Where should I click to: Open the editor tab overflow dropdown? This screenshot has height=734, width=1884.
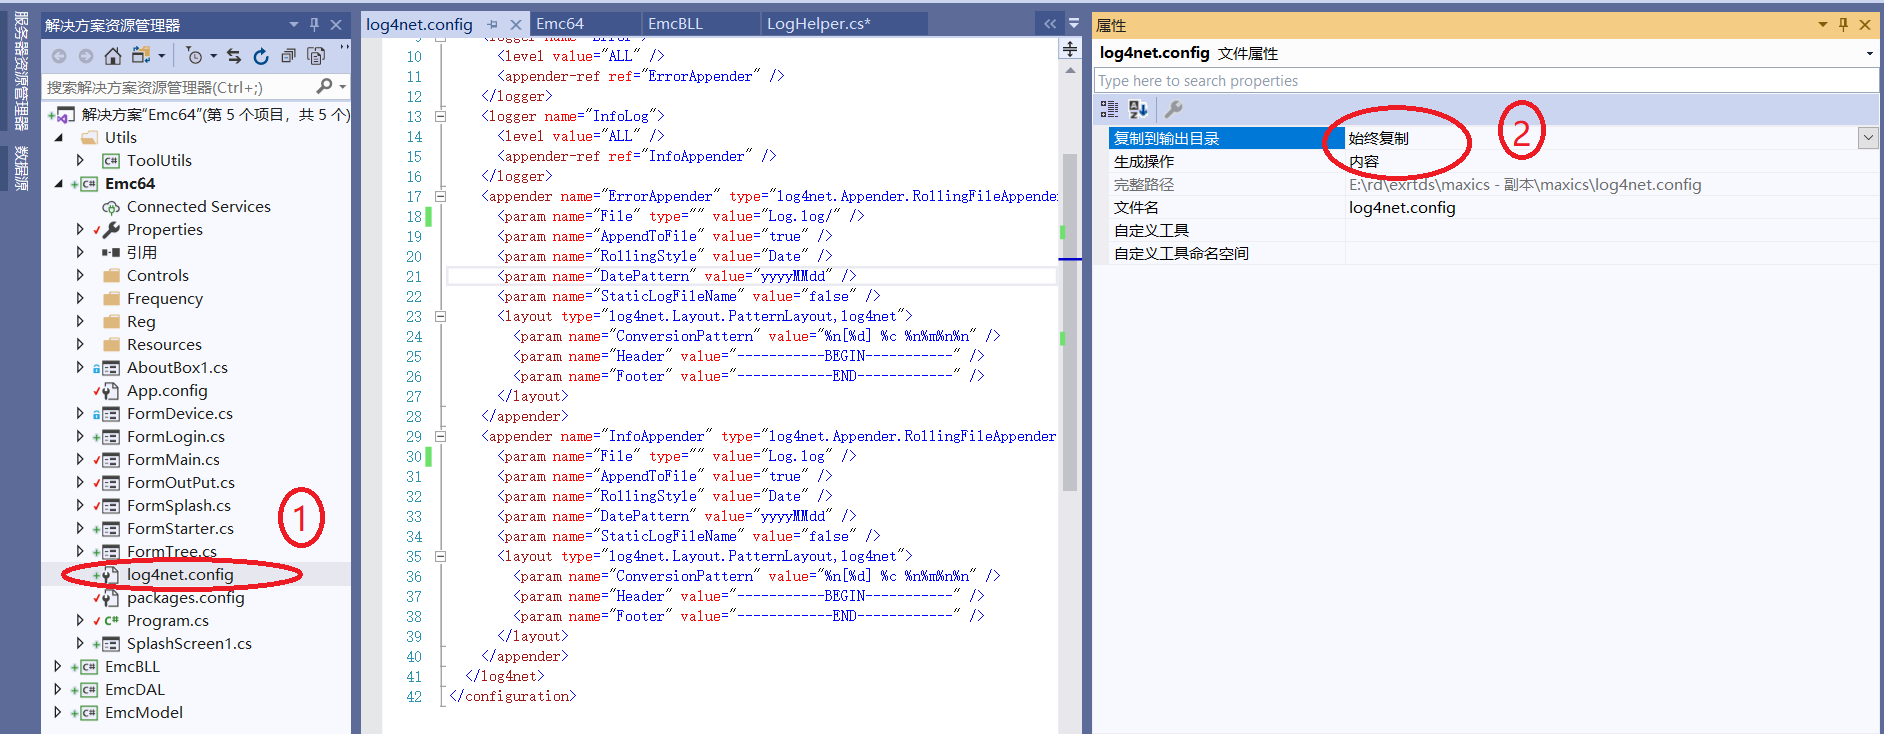pos(1074,23)
